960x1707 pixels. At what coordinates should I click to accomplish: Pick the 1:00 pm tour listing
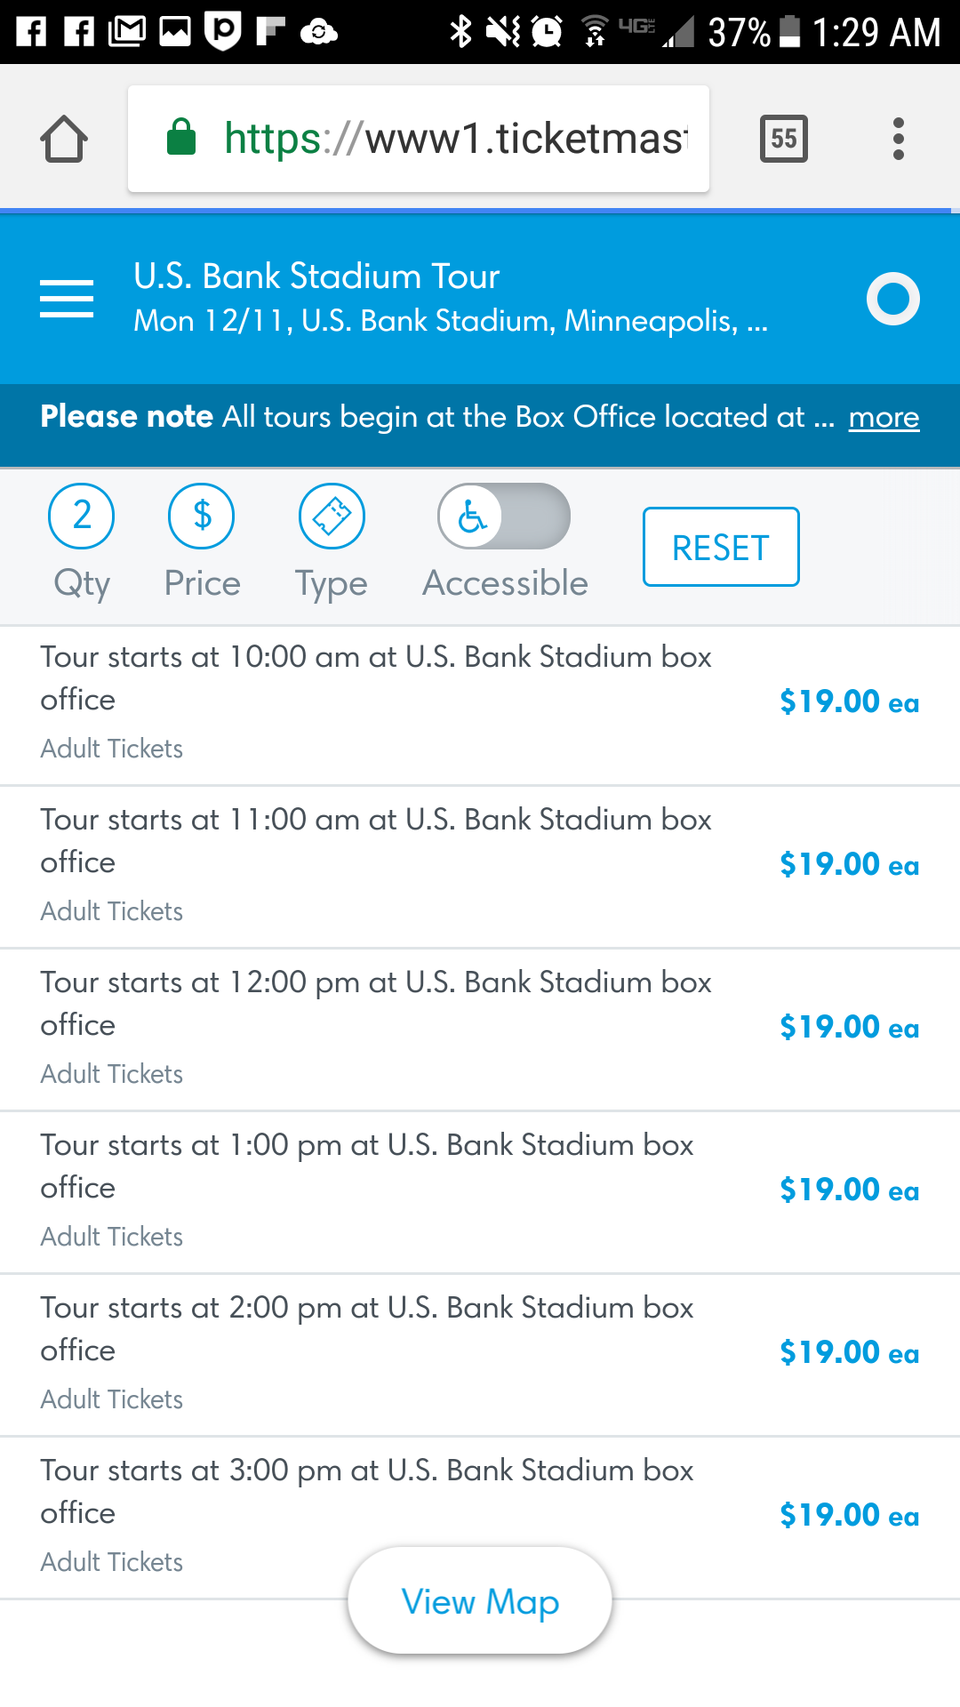(x=376, y=1189)
